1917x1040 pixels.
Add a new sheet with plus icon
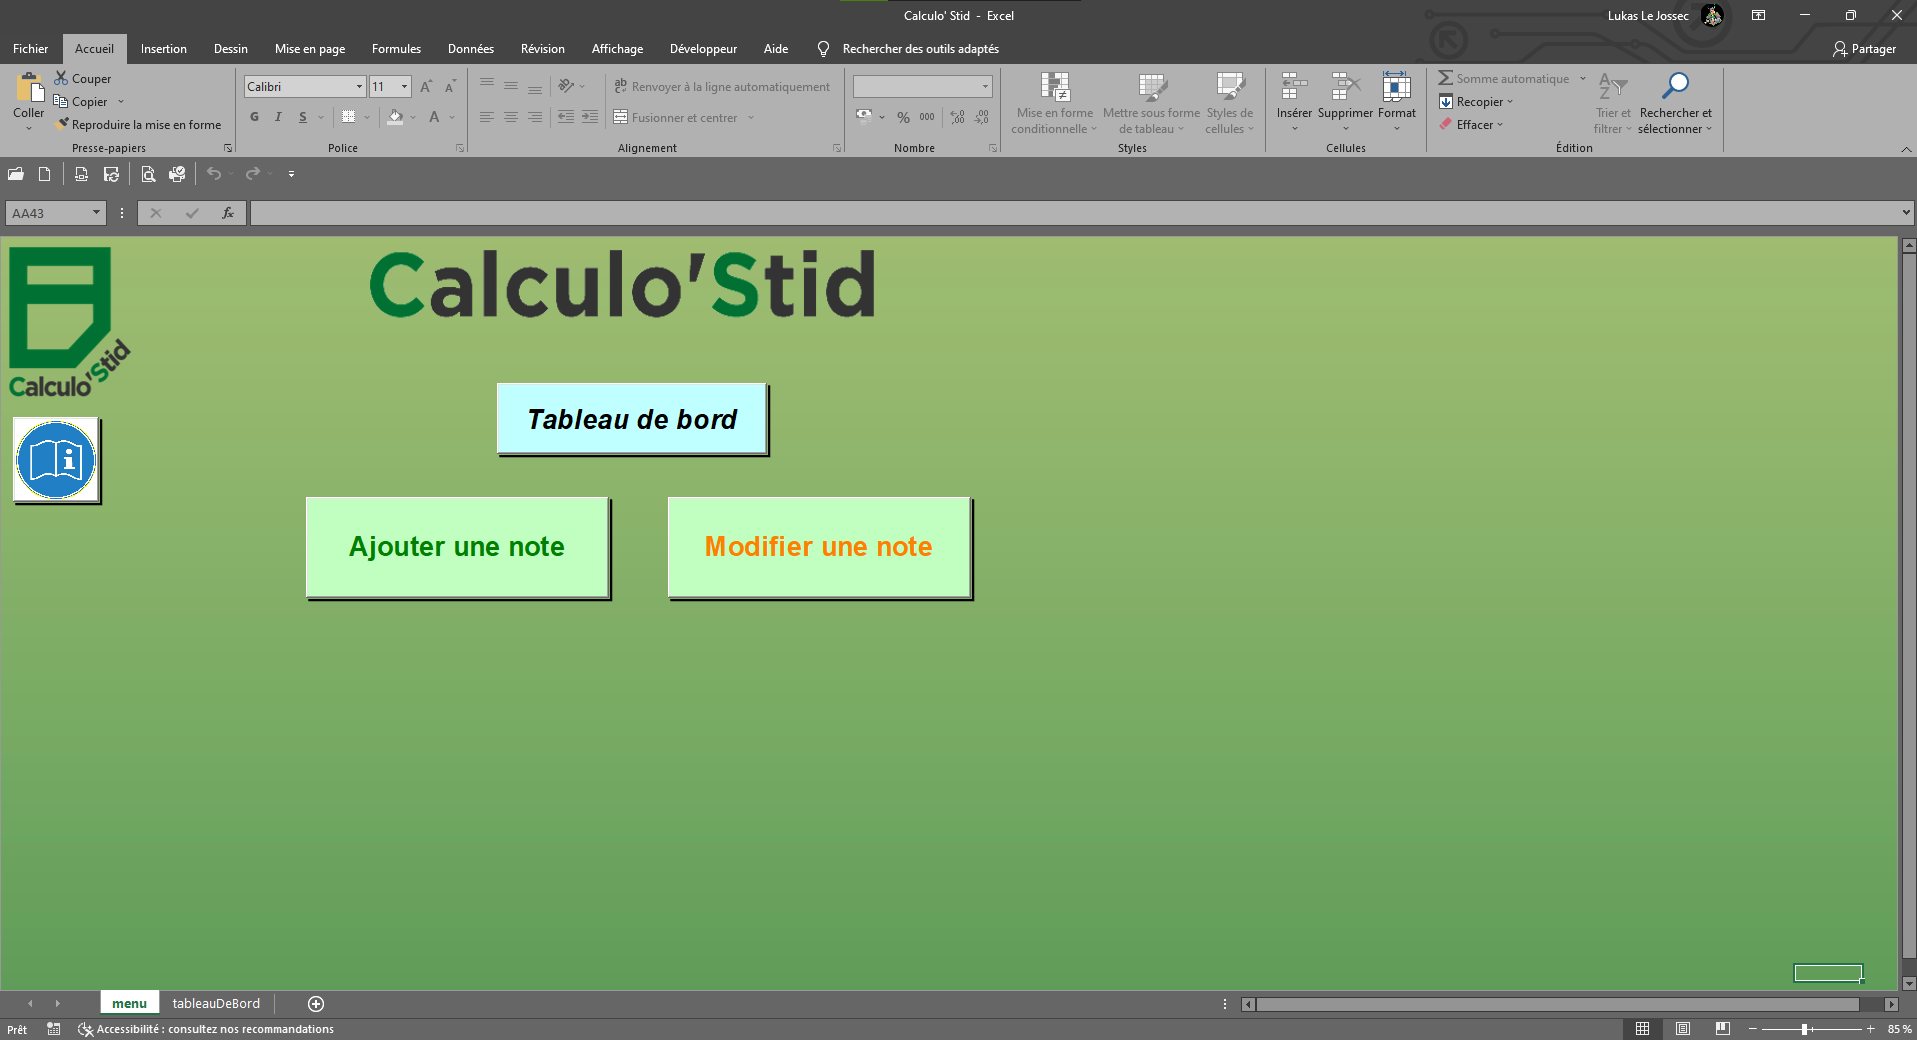click(316, 1003)
